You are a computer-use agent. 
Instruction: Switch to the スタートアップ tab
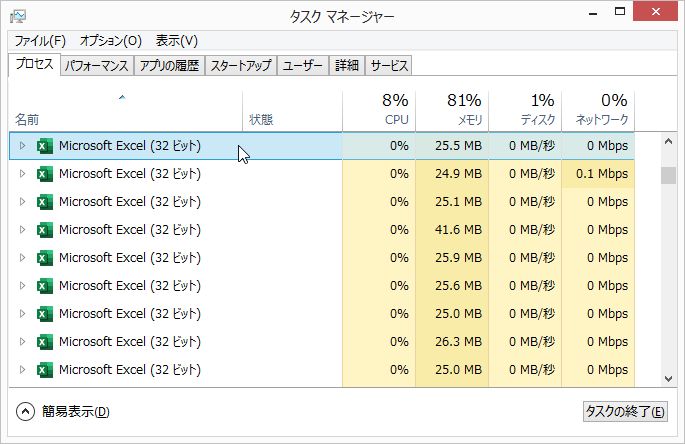click(241, 66)
